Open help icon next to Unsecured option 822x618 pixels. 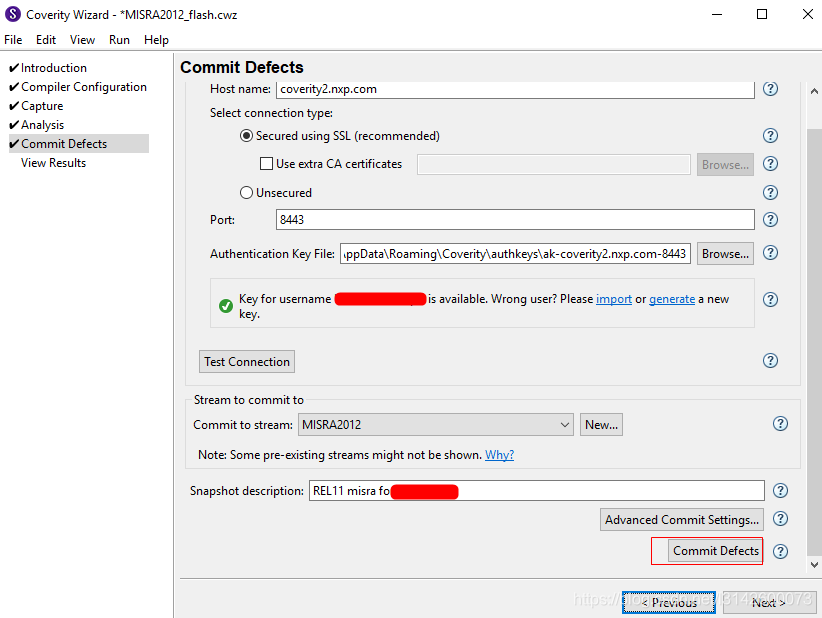(x=770, y=192)
